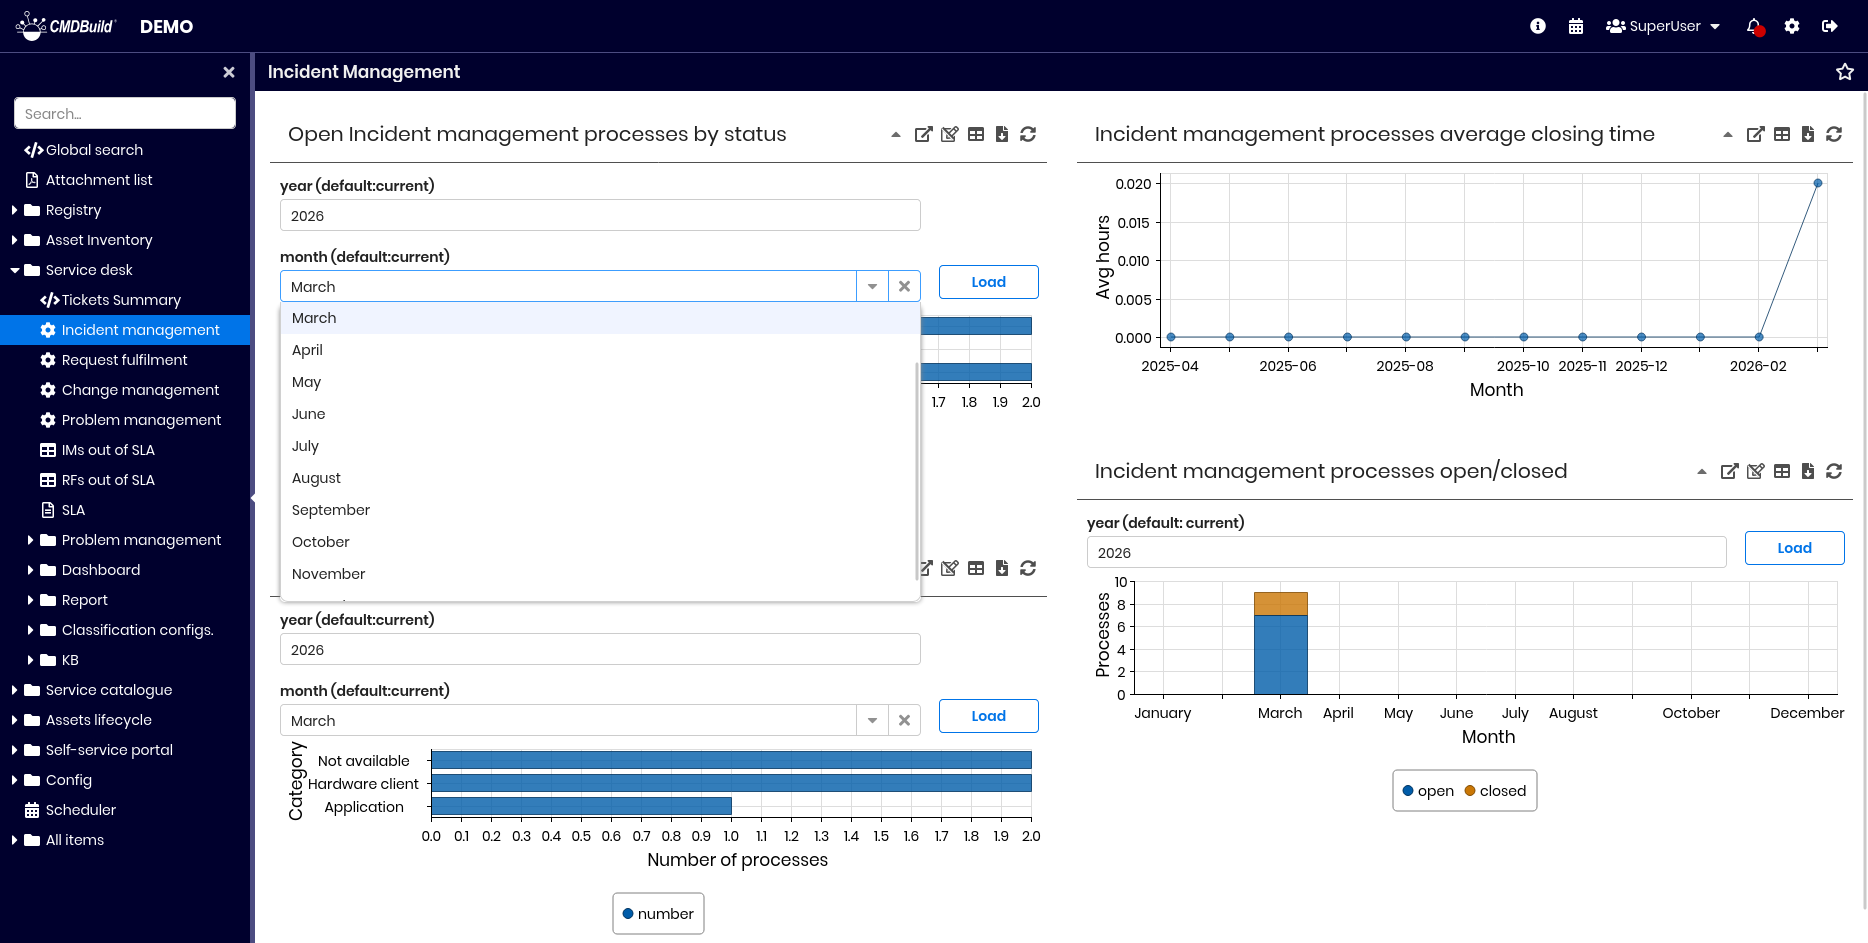Expand the Registry folder in sidebar
Image resolution: width=1868 pixels, height=943 pixels.
point(15,210)
